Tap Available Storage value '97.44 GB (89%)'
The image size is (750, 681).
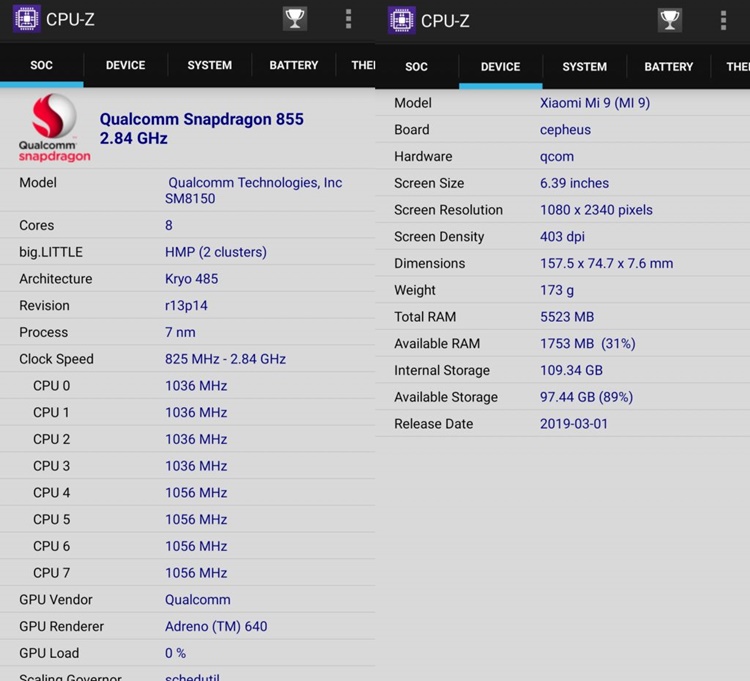point(586,397)
